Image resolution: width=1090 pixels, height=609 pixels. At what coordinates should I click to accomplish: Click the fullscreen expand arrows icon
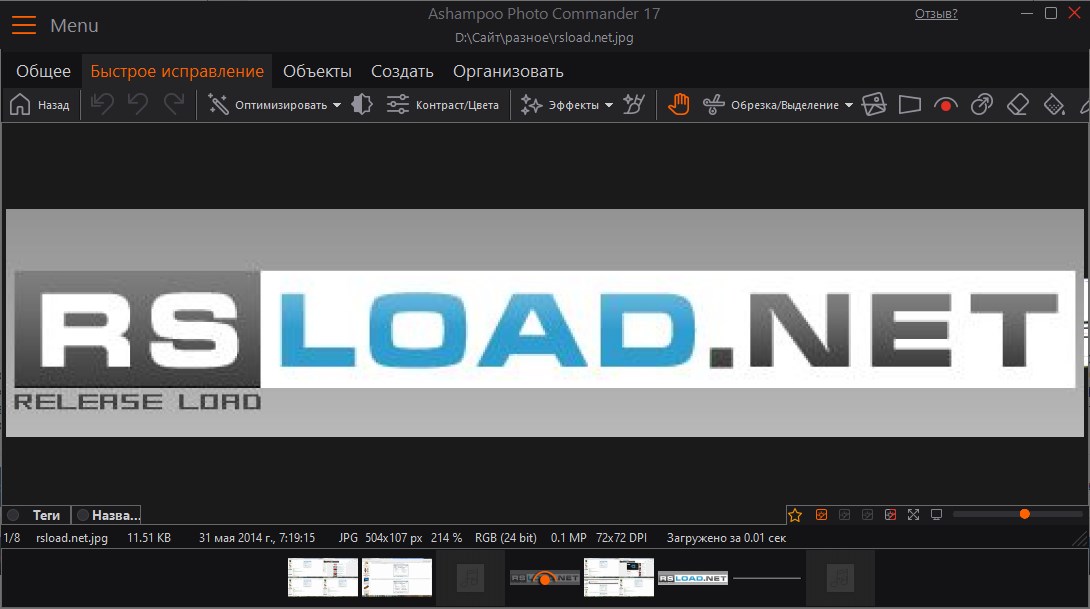click(x=913, y=514)
